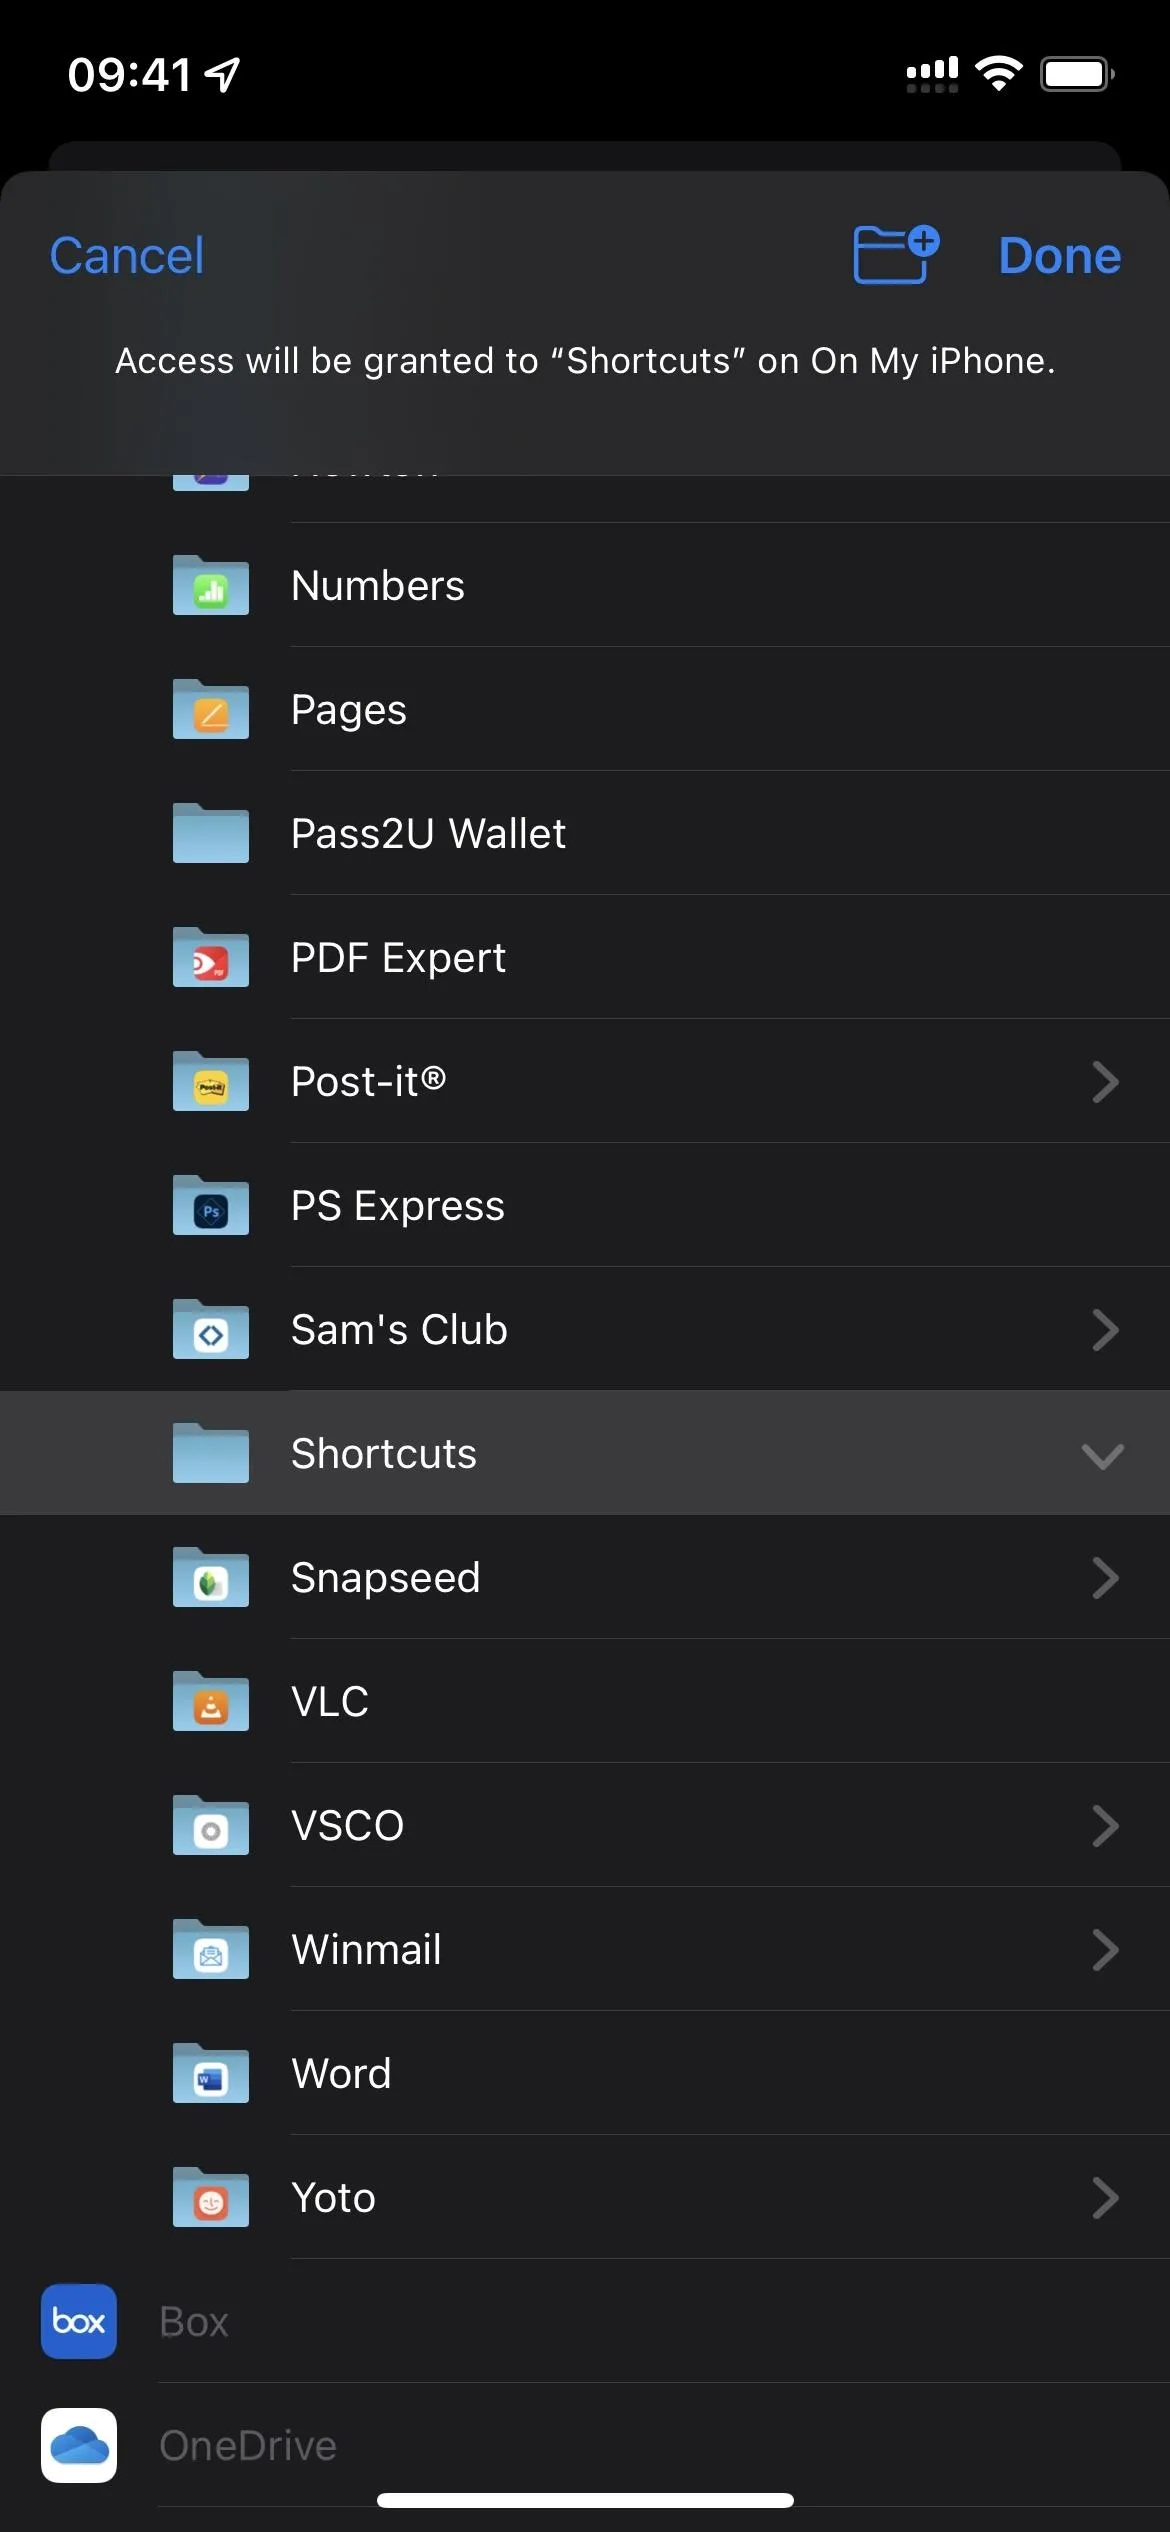Screen dimensions: 1170x2532
Task: Tap the VLC label
Action: pos(330,1702)
